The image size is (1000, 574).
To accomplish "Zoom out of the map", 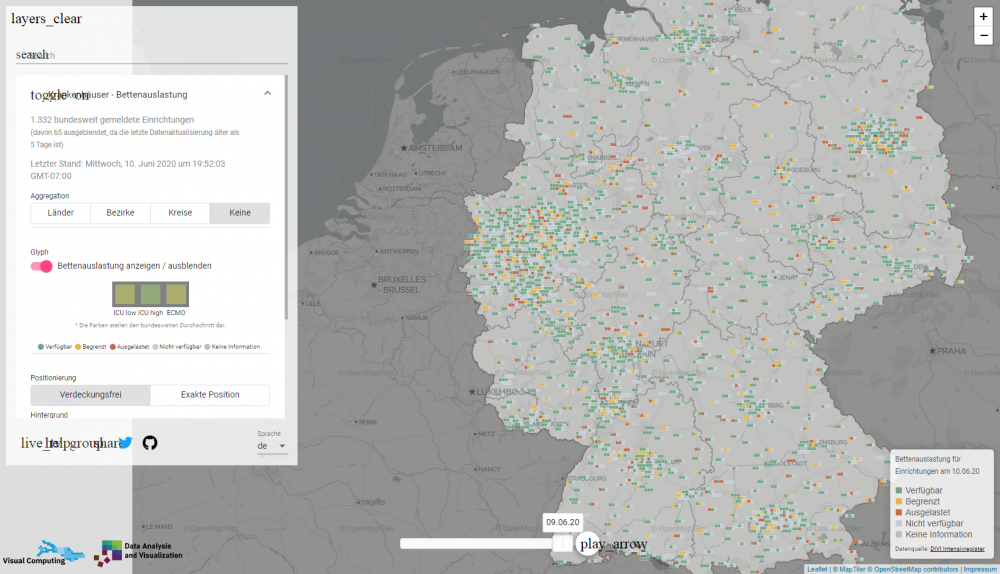I will click(x=983, y=36).
